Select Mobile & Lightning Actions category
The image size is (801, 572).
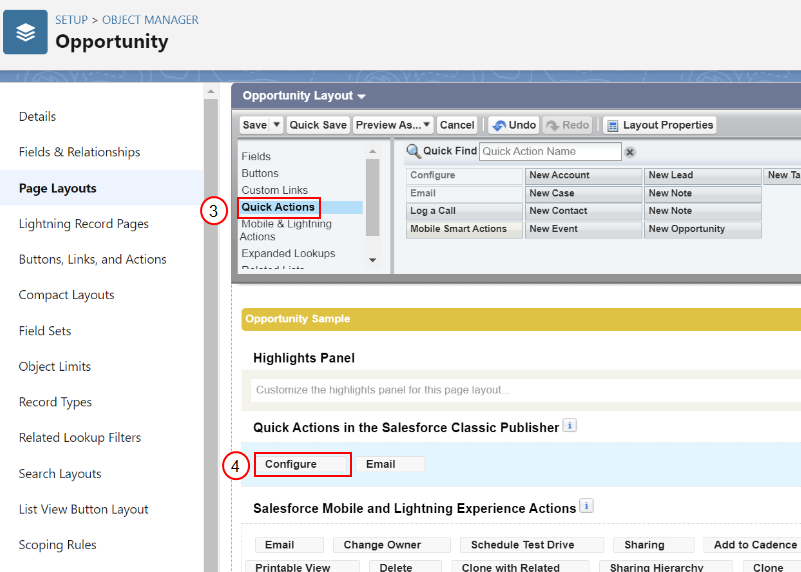point(286,230)
